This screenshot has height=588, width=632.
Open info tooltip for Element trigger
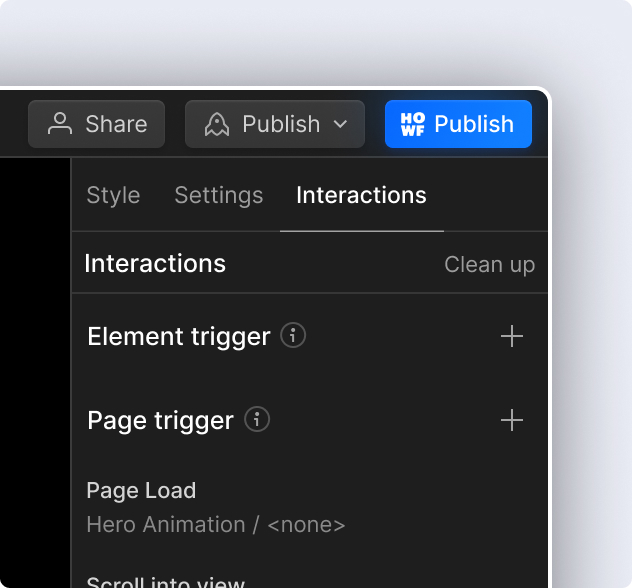pyautogui.click(x=293, y=335)
